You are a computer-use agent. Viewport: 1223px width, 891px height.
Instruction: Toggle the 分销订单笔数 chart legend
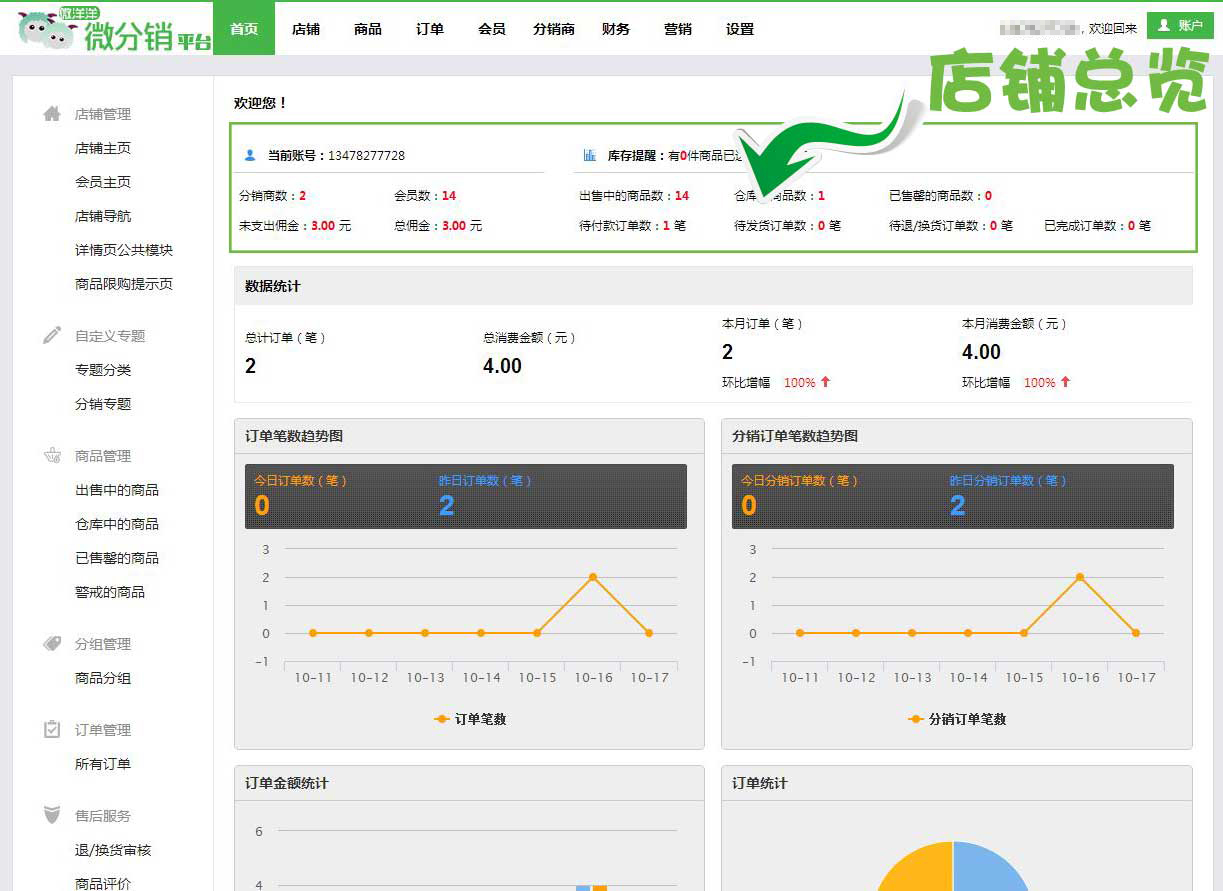[x=956, y=719]
